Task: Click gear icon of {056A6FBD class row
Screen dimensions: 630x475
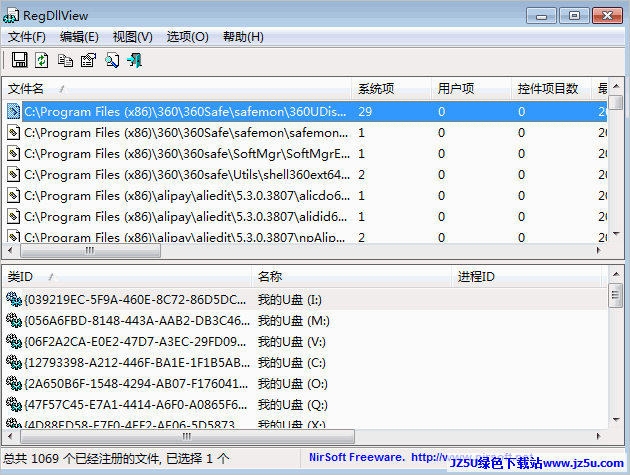Action: point(14,320)
